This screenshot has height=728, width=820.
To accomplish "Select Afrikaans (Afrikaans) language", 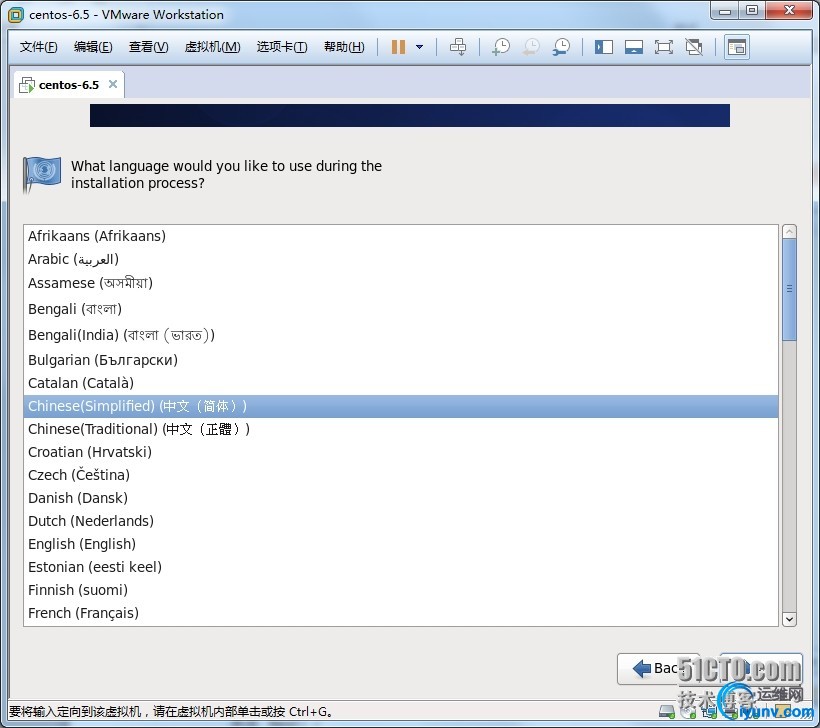I will [401, 236].
